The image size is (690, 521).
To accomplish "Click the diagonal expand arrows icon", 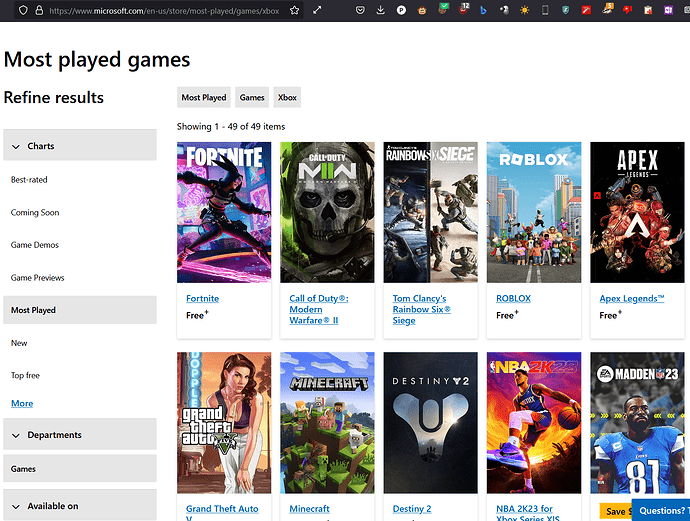I will (317, 10).
